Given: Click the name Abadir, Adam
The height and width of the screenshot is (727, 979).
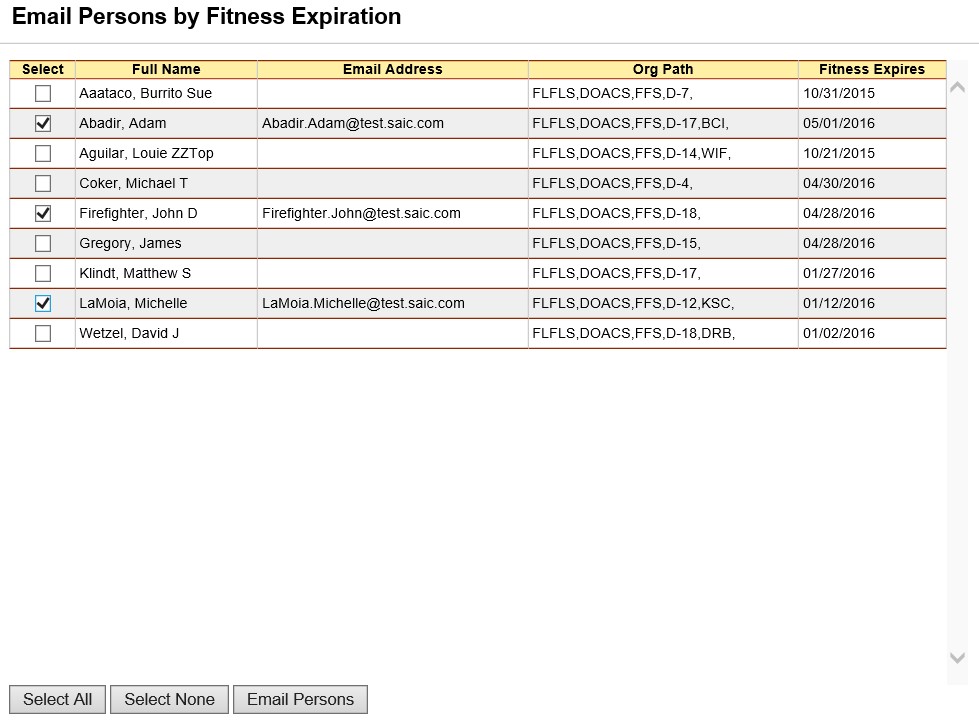Looking at the screenshot, I should [123, 124].
